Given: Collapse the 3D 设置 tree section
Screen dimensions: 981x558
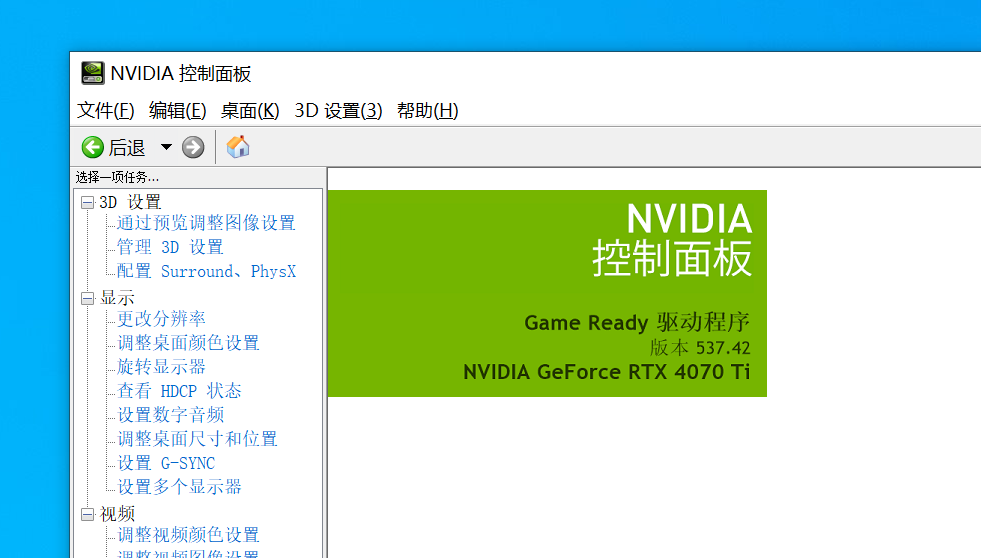Looking at the screenshot, I should pos(88,202).
